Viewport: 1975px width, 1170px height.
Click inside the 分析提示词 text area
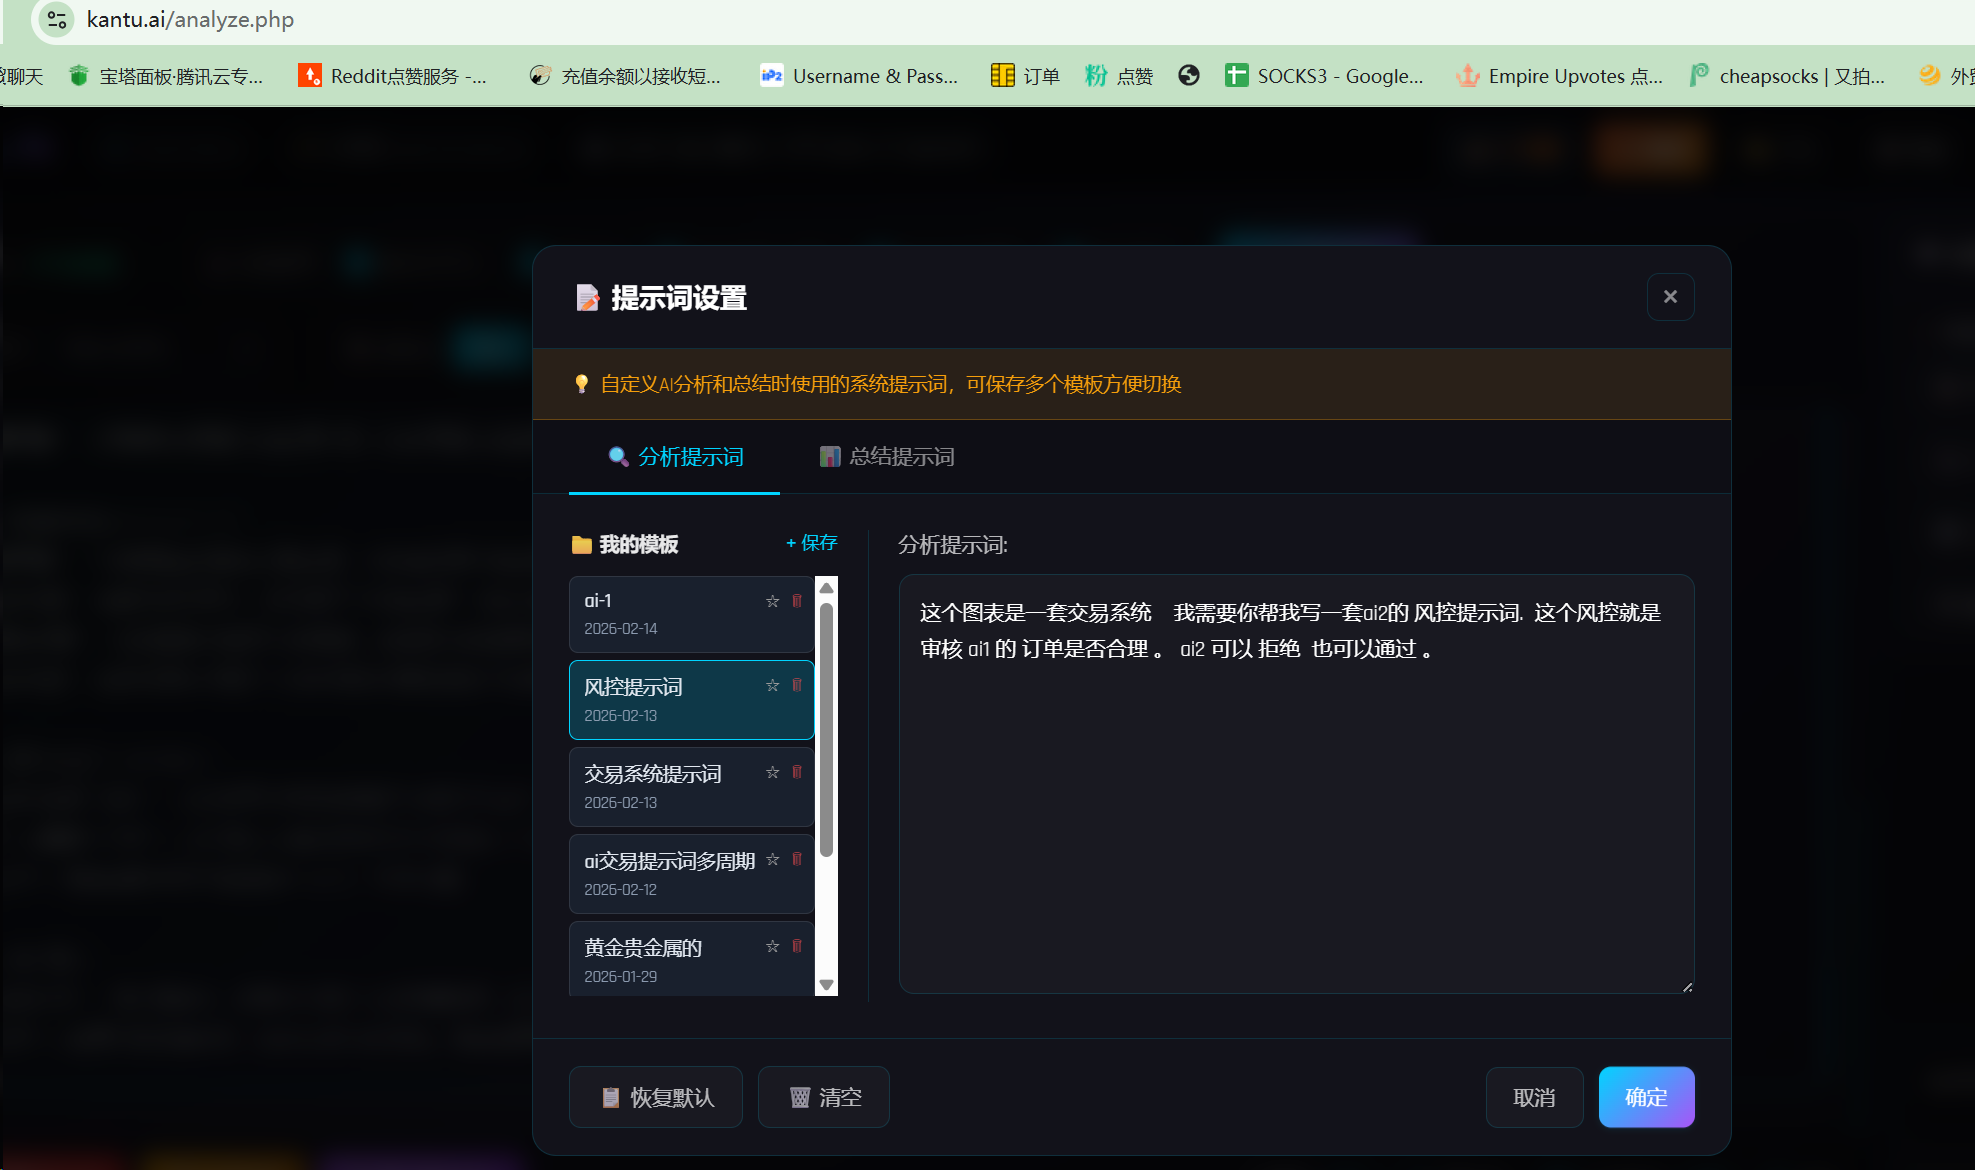[1295, 800]
